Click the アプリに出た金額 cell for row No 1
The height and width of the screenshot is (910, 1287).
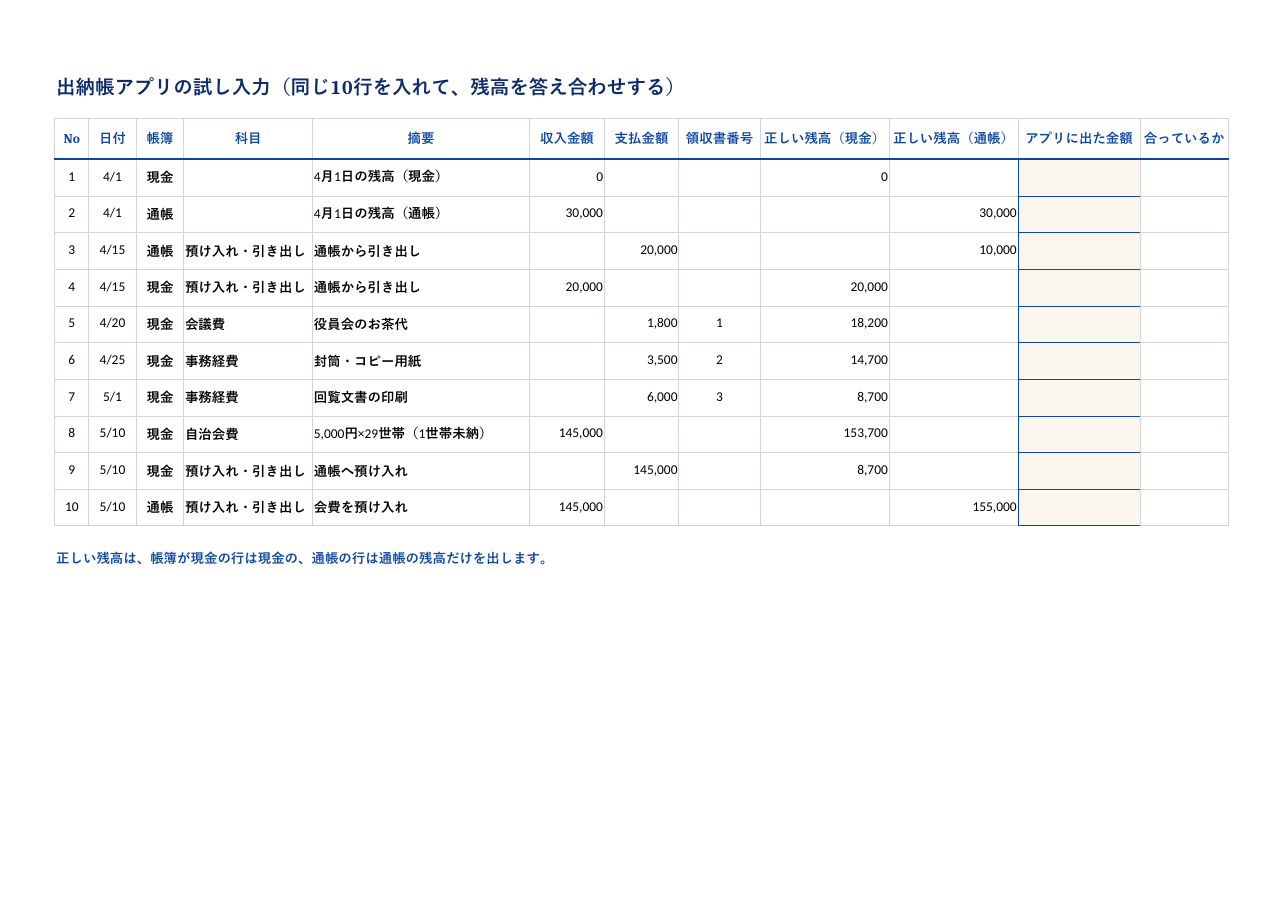1079,178
